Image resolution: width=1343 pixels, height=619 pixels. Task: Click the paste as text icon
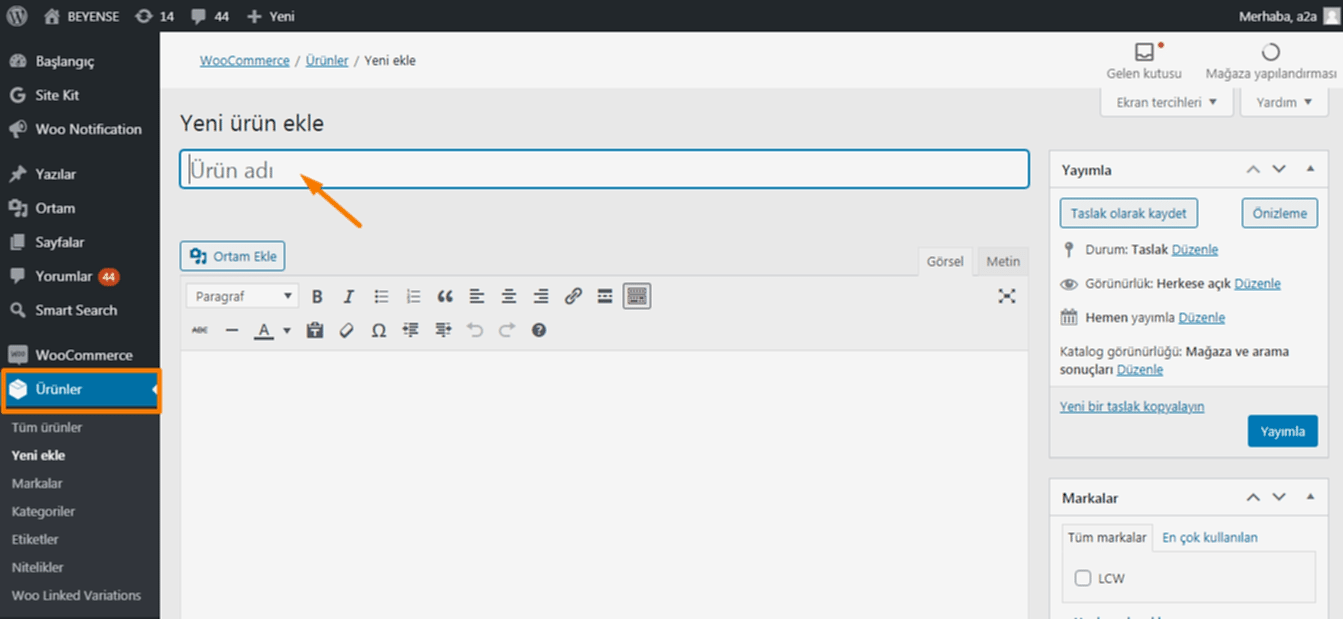[315, 330]
